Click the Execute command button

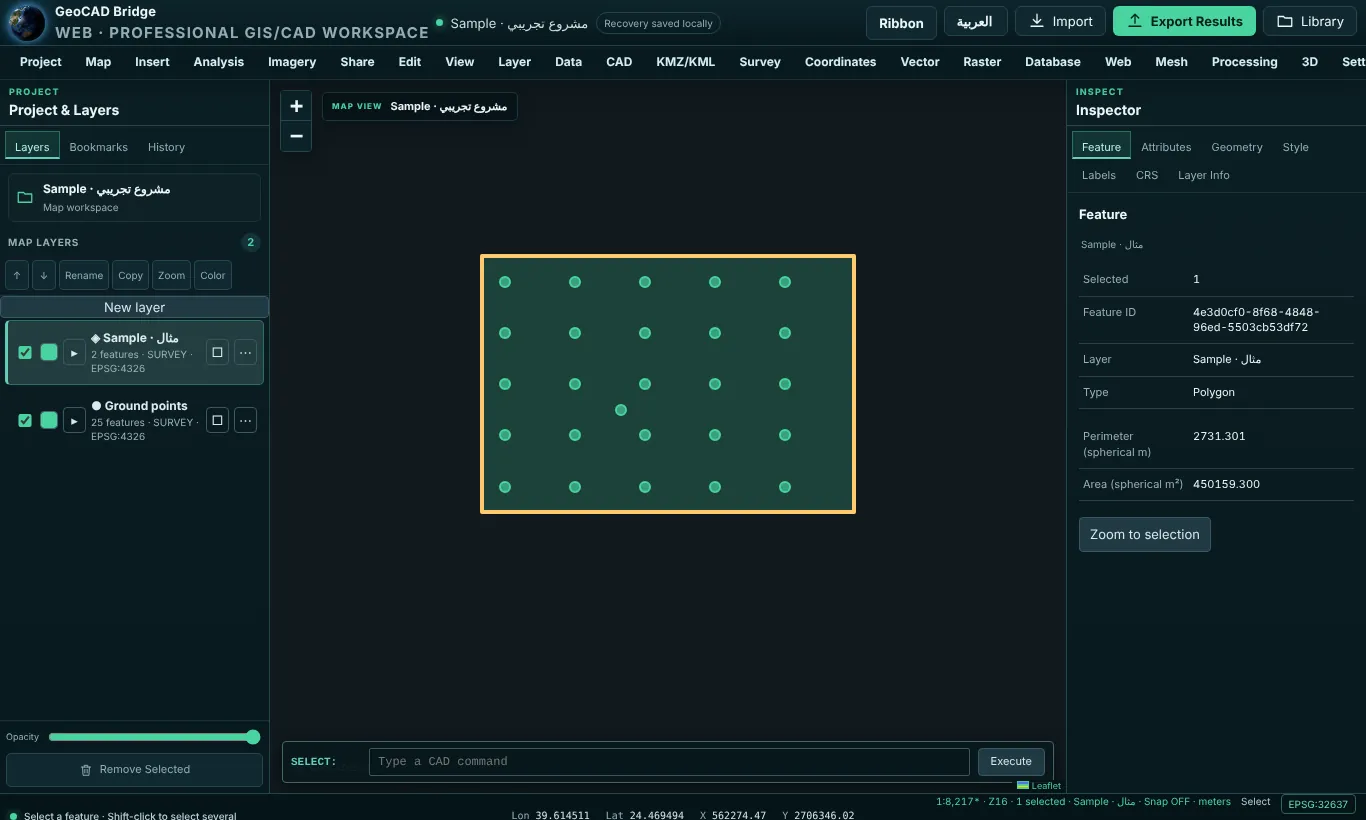1011,761
